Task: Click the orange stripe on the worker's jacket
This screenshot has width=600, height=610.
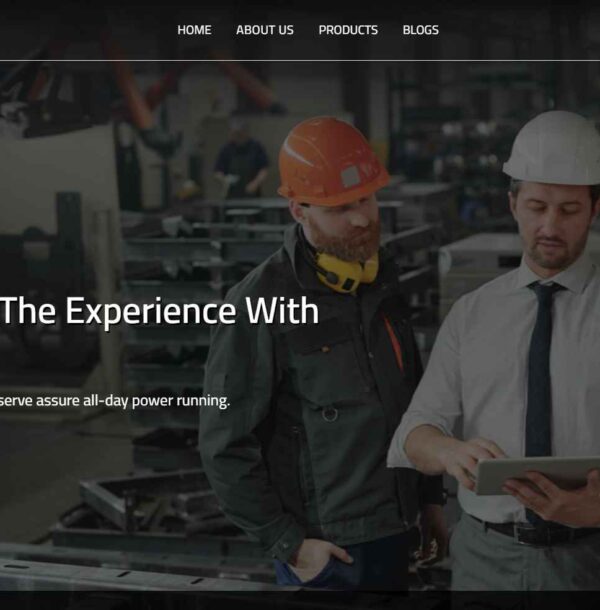Action: 393,342
